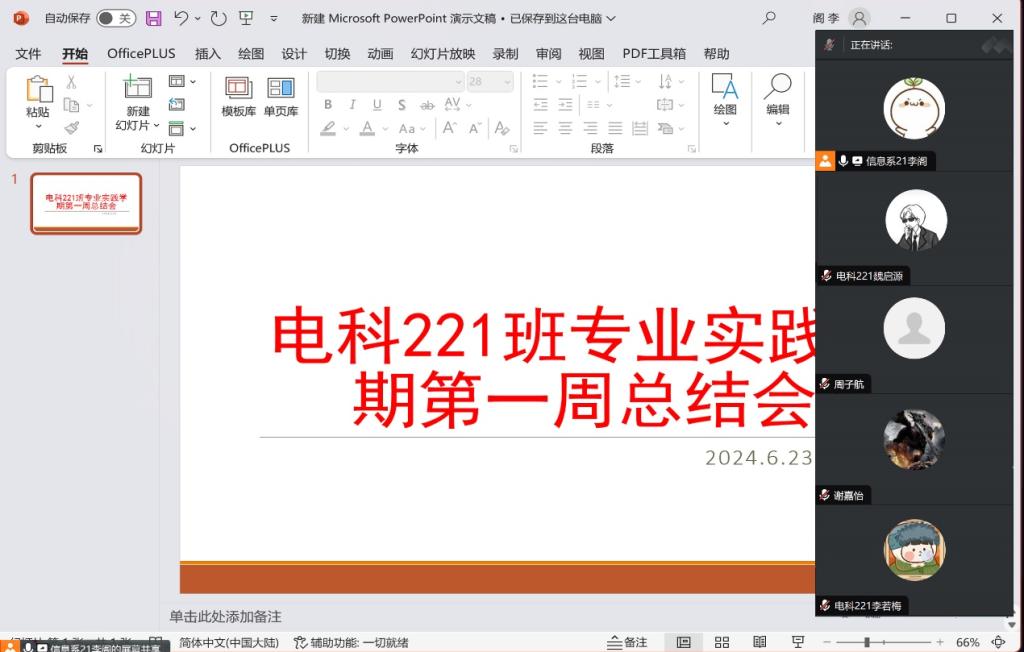Click 辅助功能: 一切就绪 accessibility status
1024x652 pixels.
click(351, 642)
